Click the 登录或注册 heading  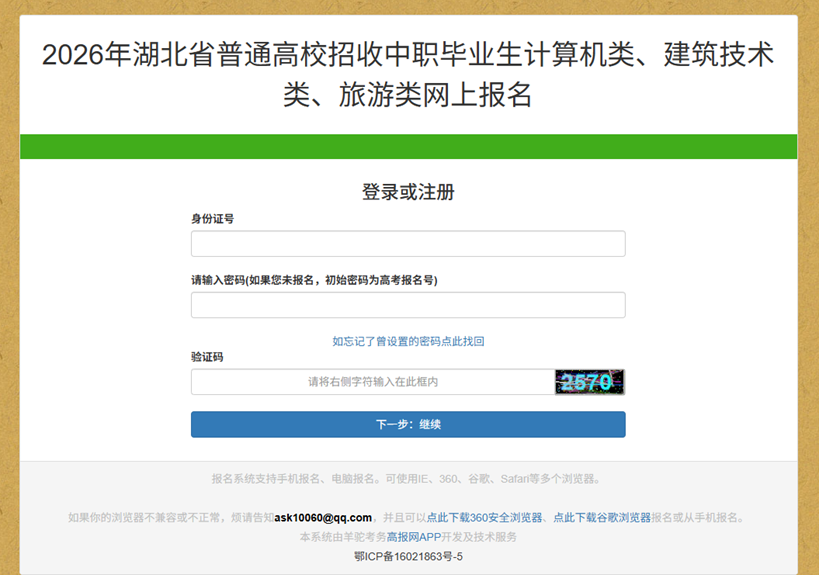[408, 192]
